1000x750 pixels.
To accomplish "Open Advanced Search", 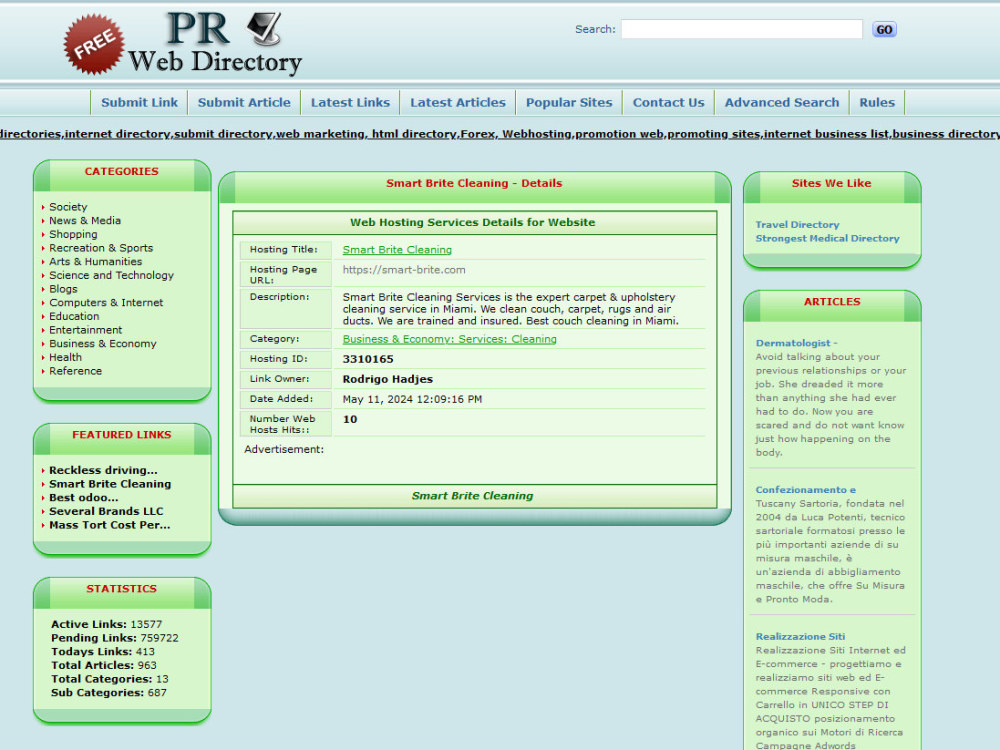I will point(782,103).
